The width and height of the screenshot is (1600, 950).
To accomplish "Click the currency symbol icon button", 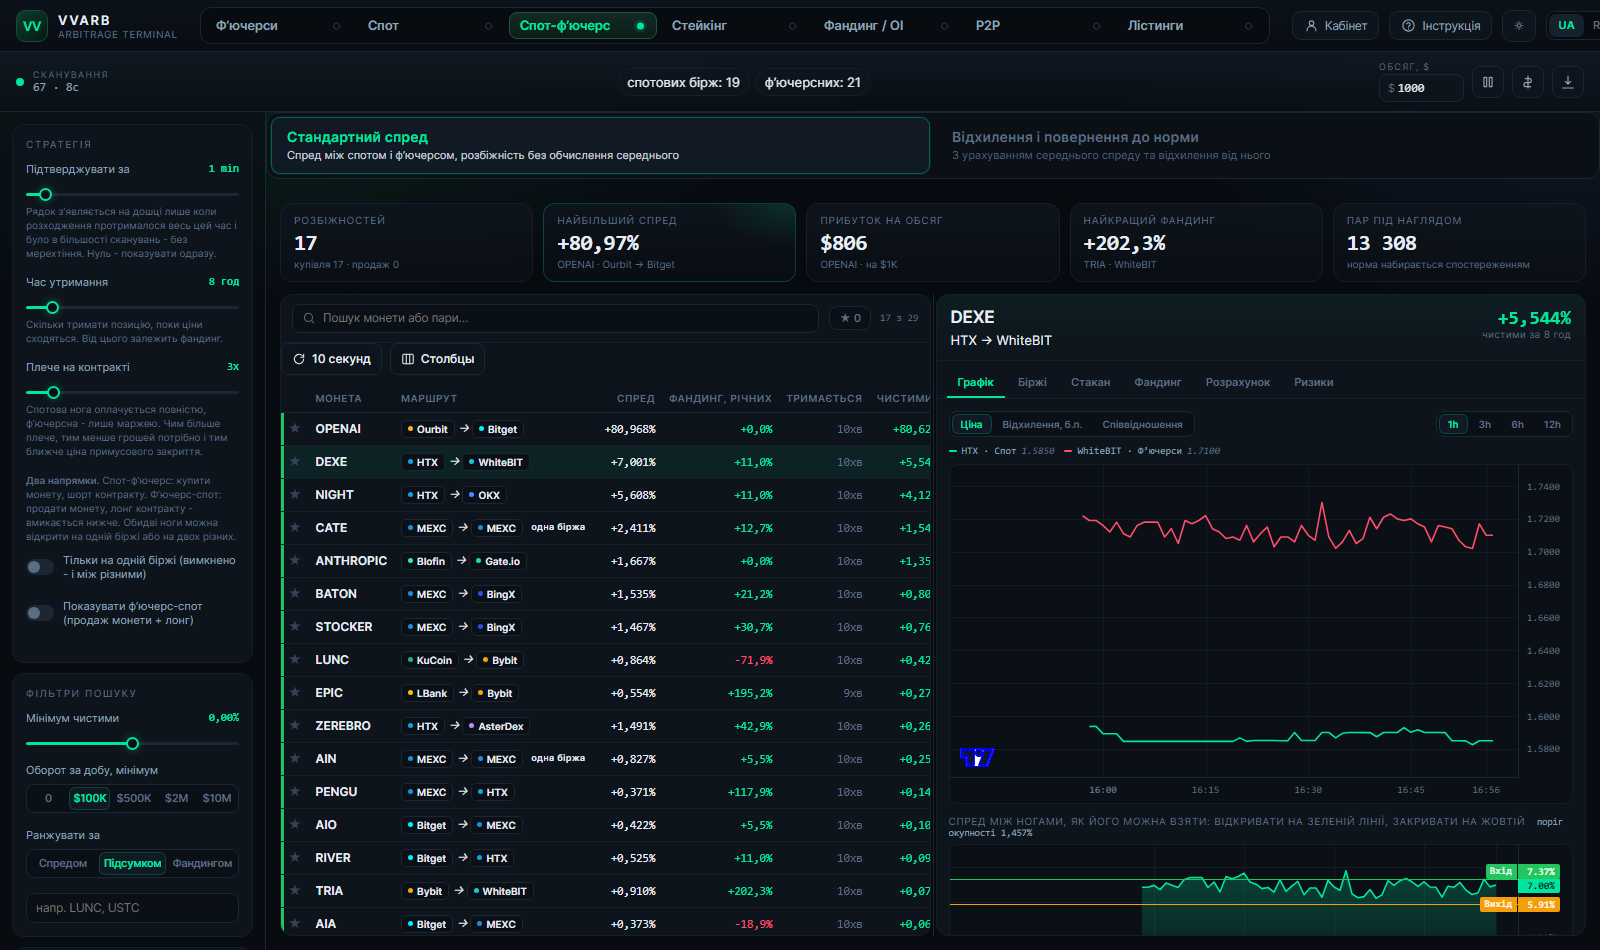I will (x=1528, y=82).
